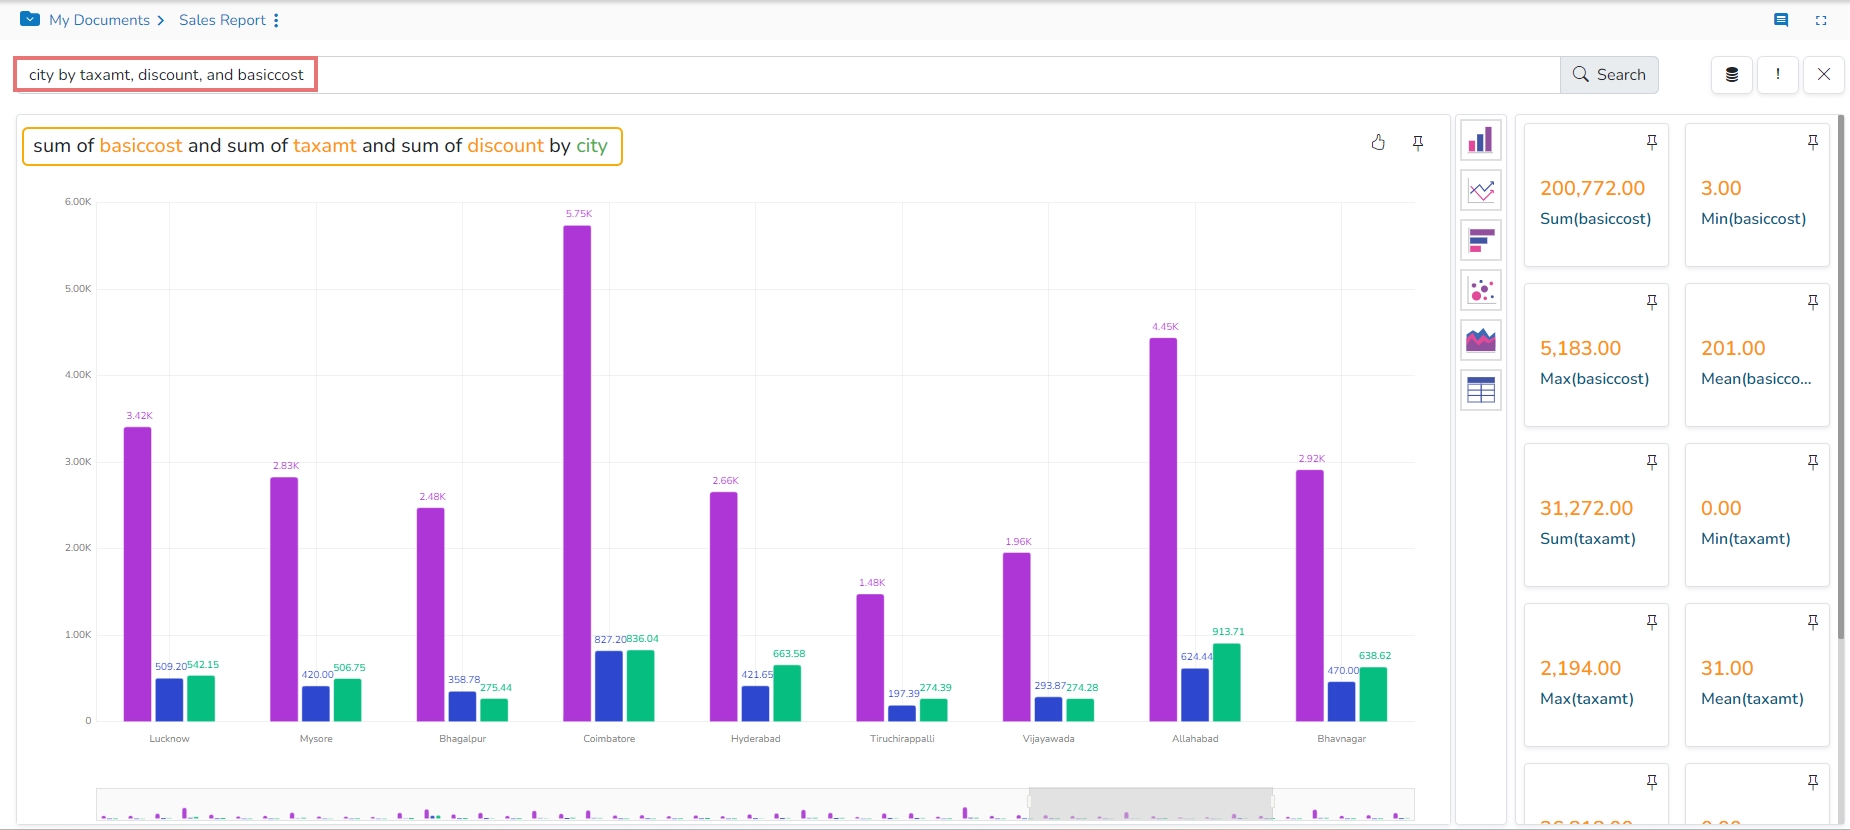This screenshot has width=1850, height=830.
Task: Click the Search button
Action: pyautogui.click(x=1609, y=75)
